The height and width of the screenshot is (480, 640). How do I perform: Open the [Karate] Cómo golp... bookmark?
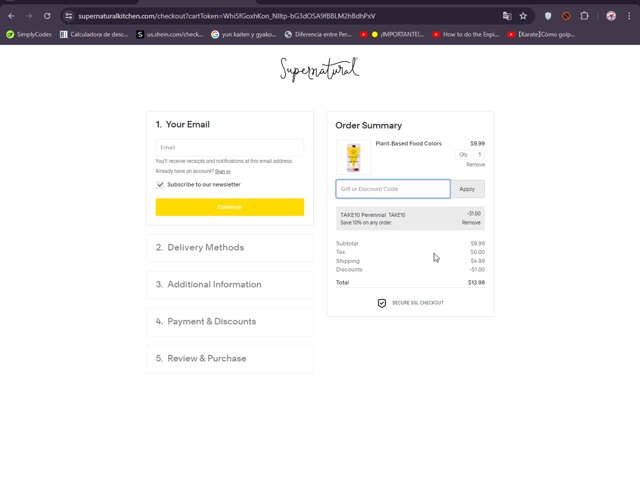click(541, 34)
